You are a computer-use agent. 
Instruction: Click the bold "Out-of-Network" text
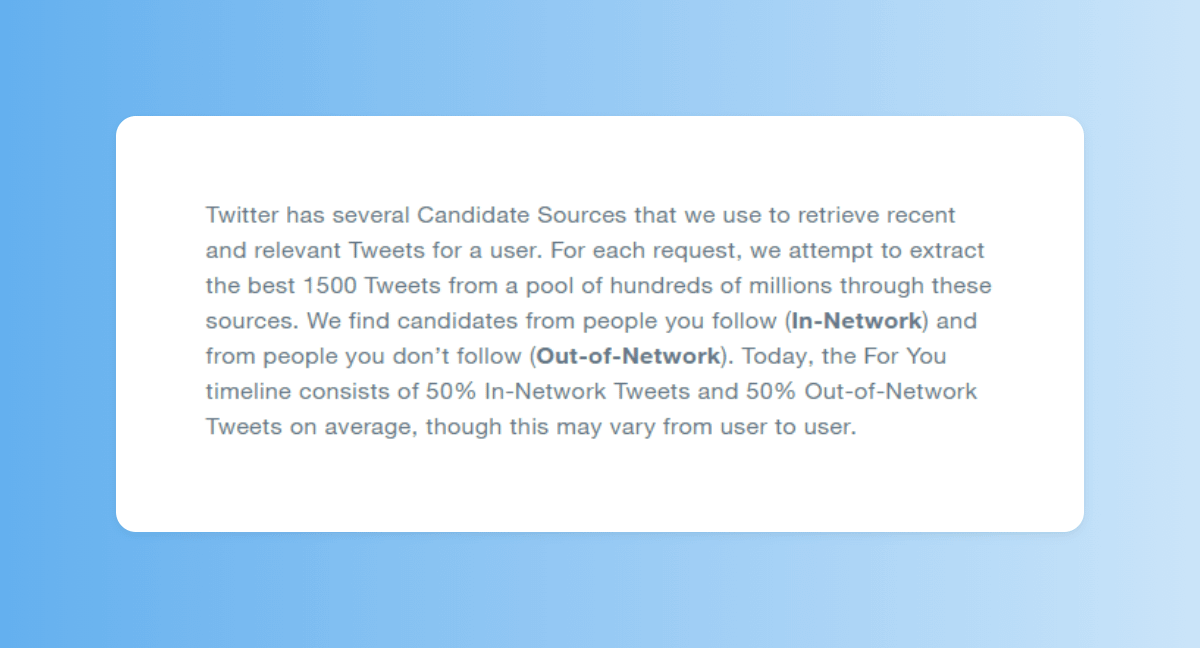tap(628, 356)
